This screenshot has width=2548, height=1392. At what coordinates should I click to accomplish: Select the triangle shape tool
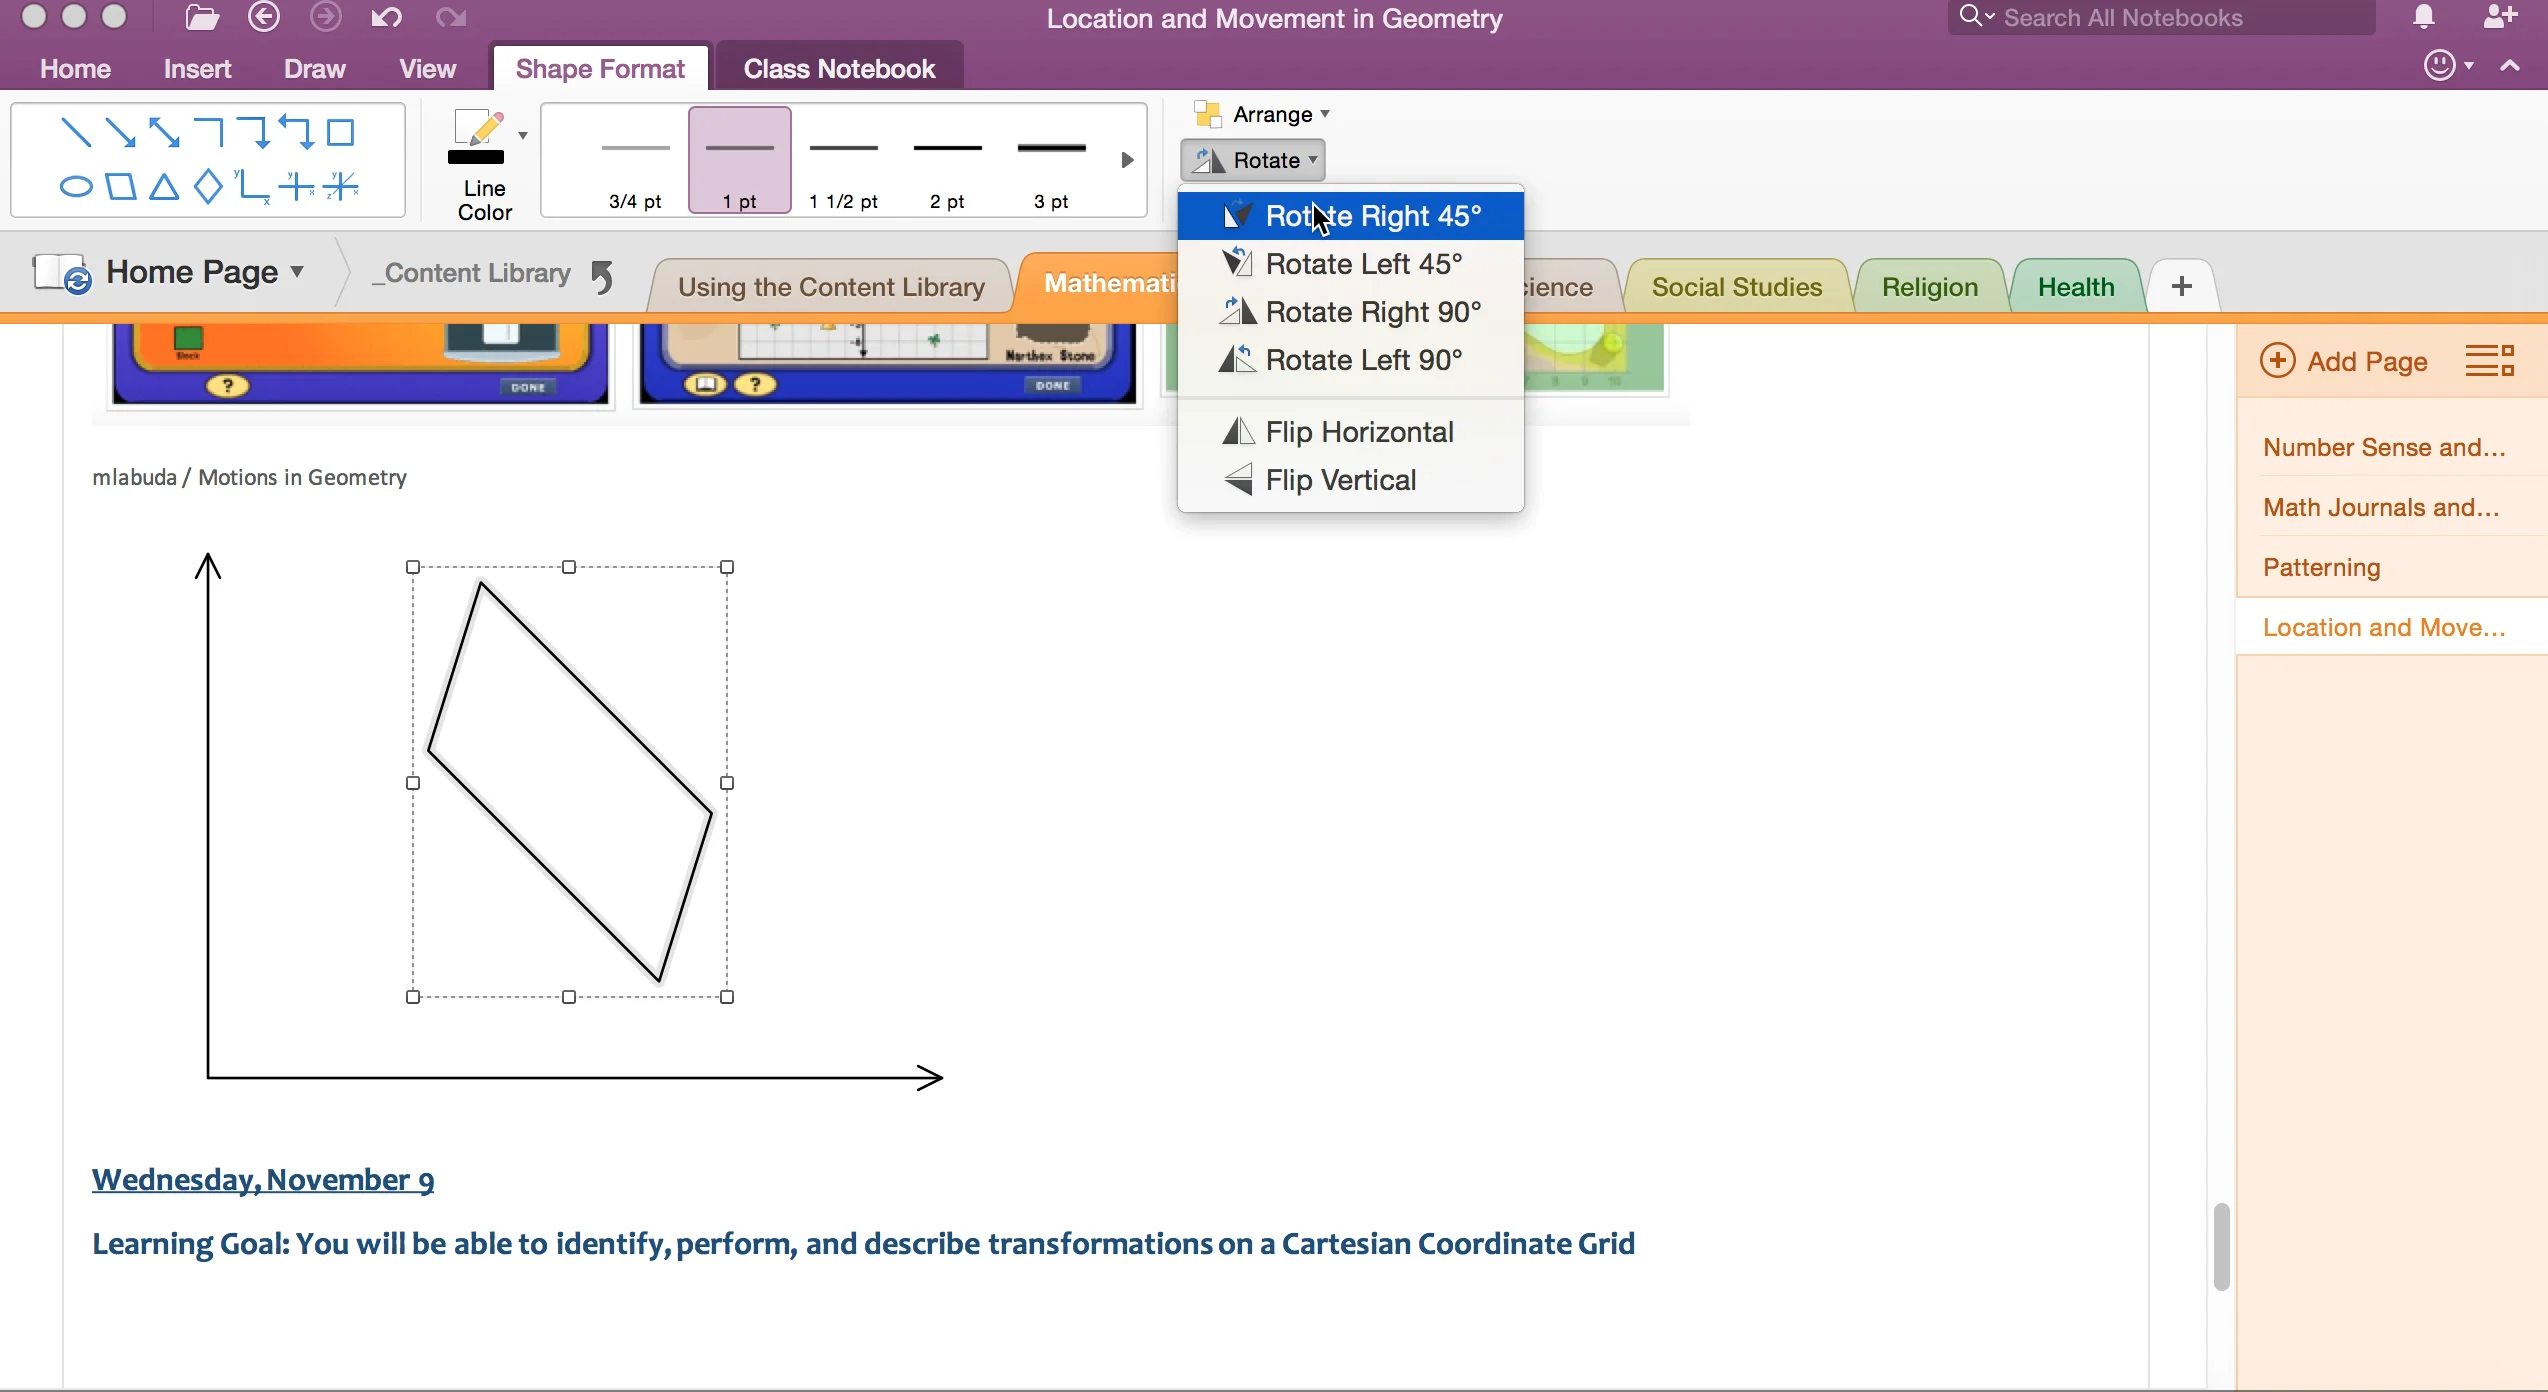coord(165,186)
